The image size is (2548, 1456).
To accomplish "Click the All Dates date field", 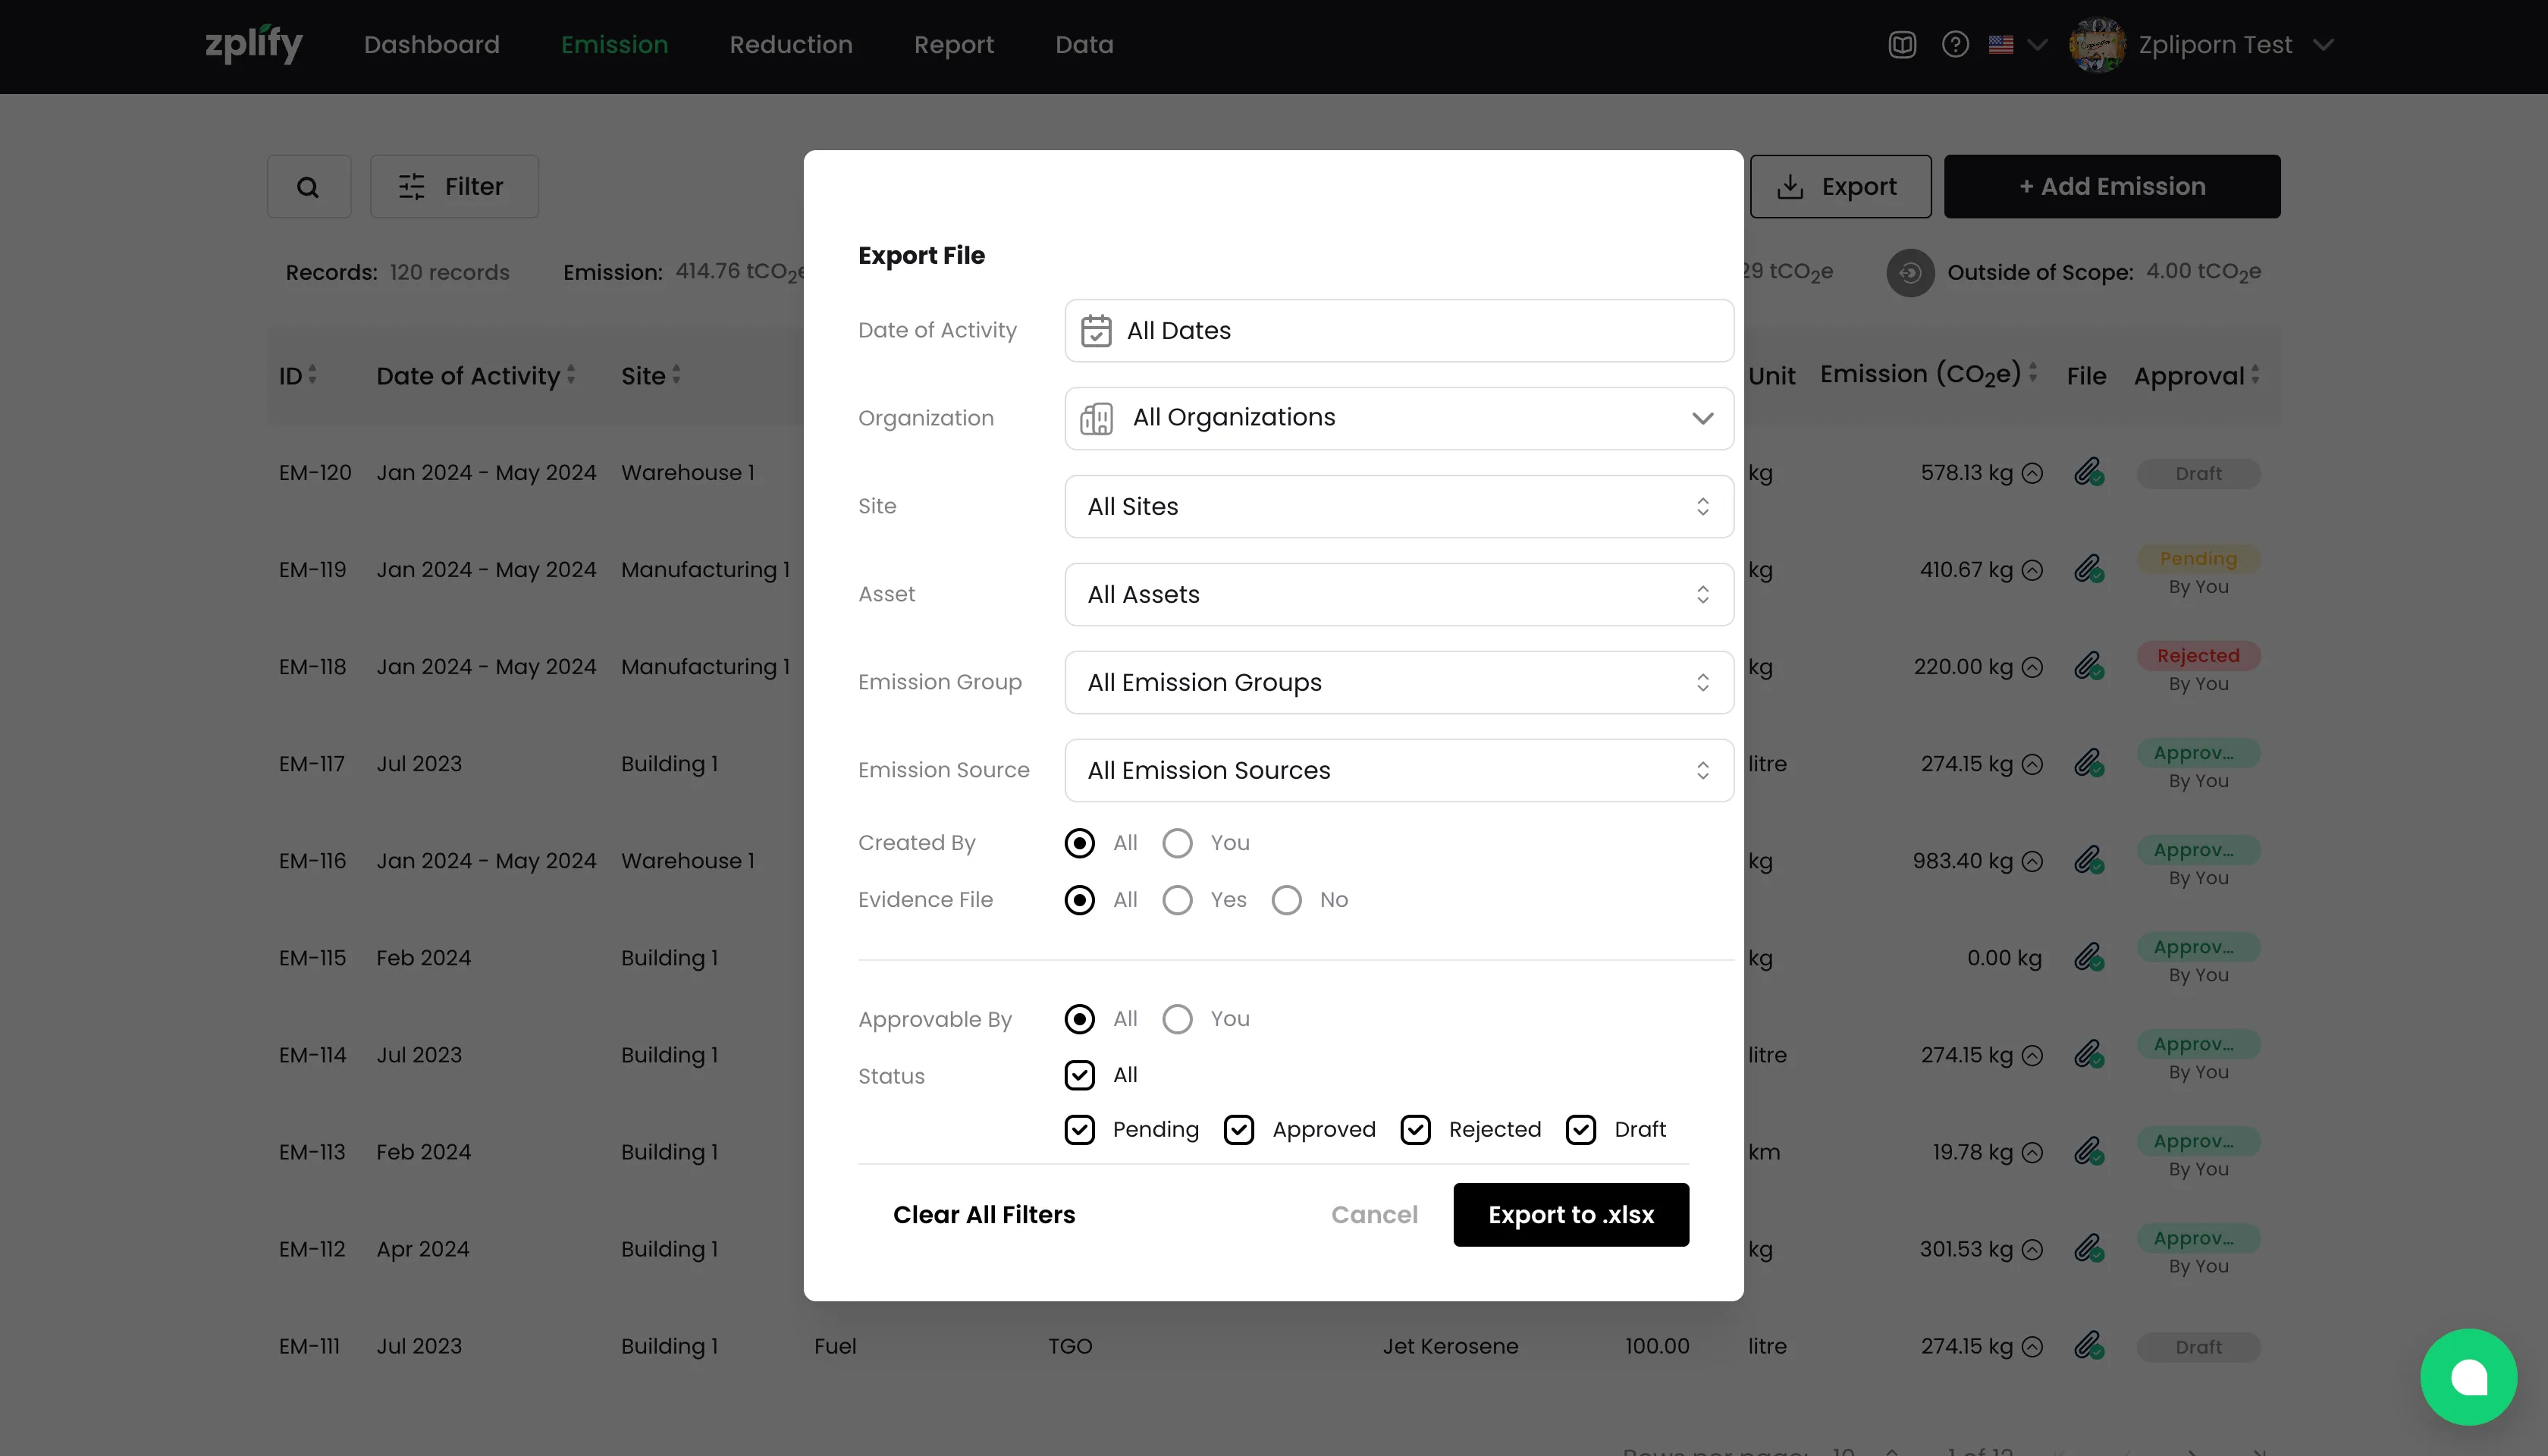I will click(1399, 330).
